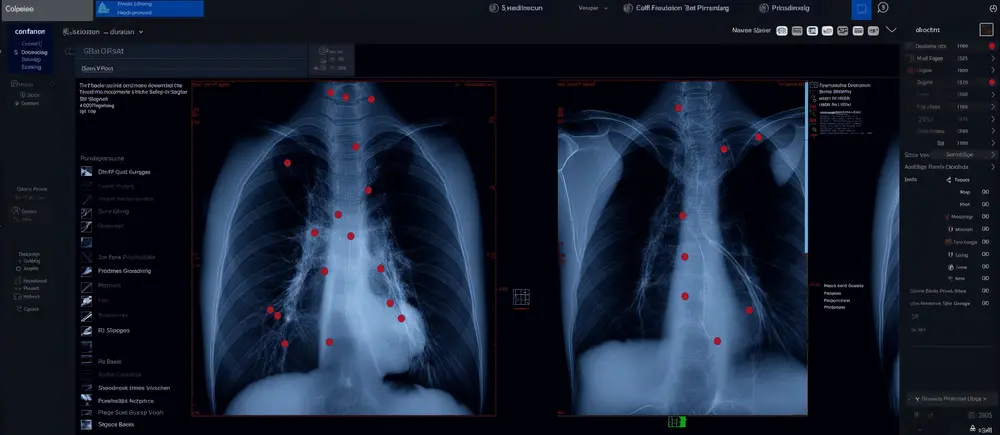Image resolution: width=1000 pixels, height=435 pixels.
Task: Click the green icon below the right X-ray
Action: pyautogui.click(x=676, y=422)
